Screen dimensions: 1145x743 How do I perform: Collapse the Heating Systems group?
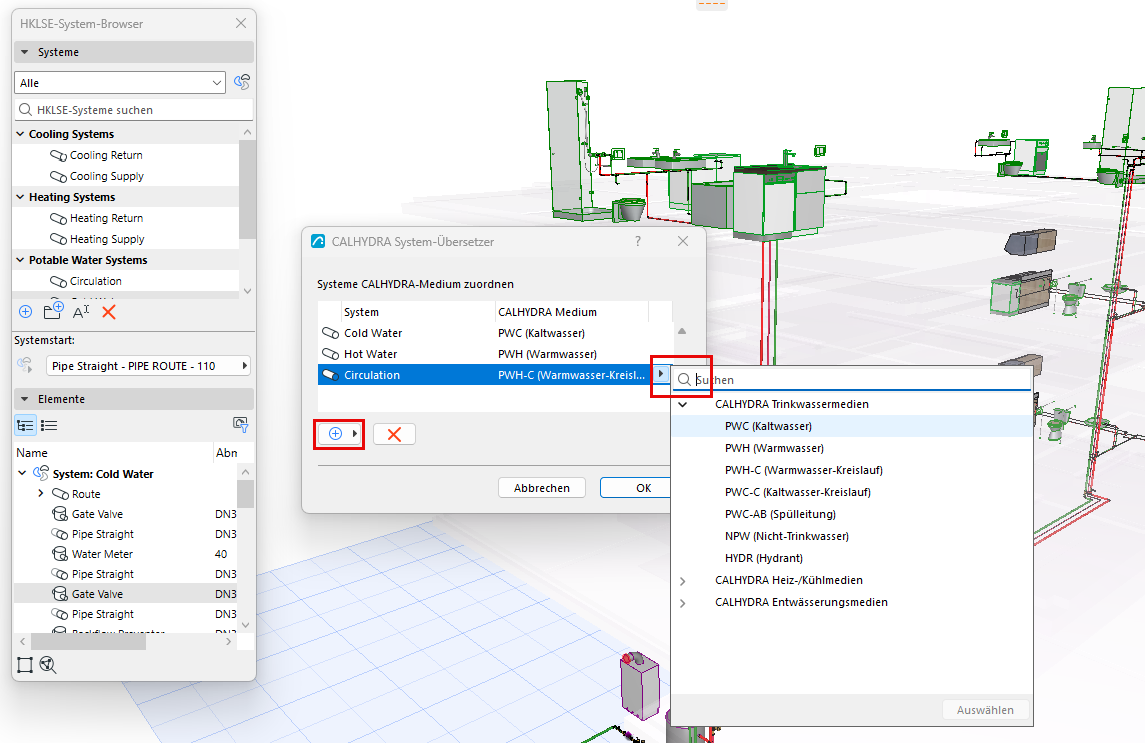(20, 197)
